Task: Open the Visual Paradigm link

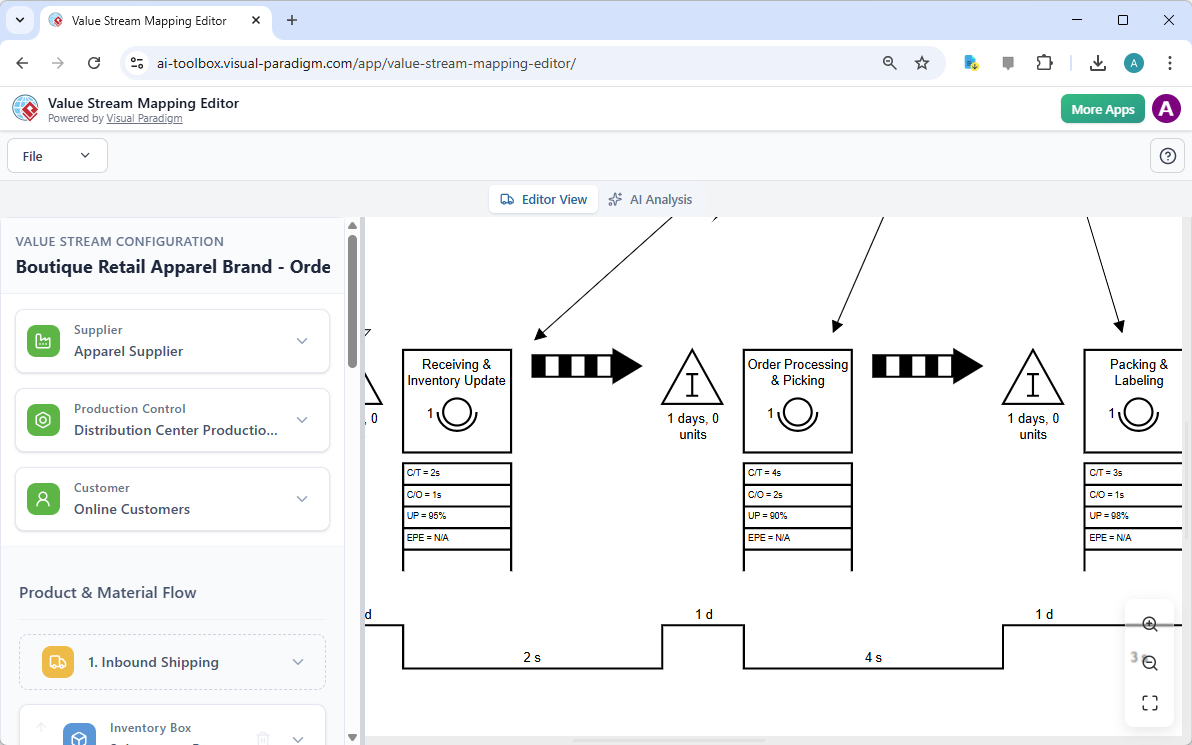Action: pos(144,118)
